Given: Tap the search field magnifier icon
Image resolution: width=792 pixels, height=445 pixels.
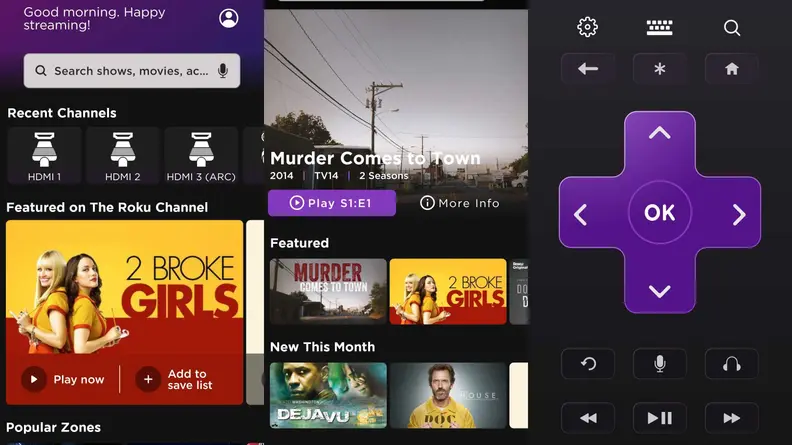Looking at the screenshot, I should 41,71.
